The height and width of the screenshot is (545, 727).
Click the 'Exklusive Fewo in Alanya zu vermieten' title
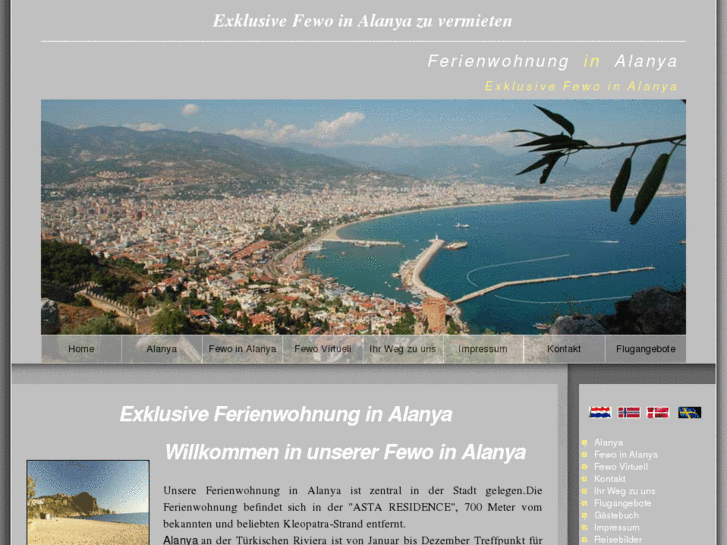(363, 21)
